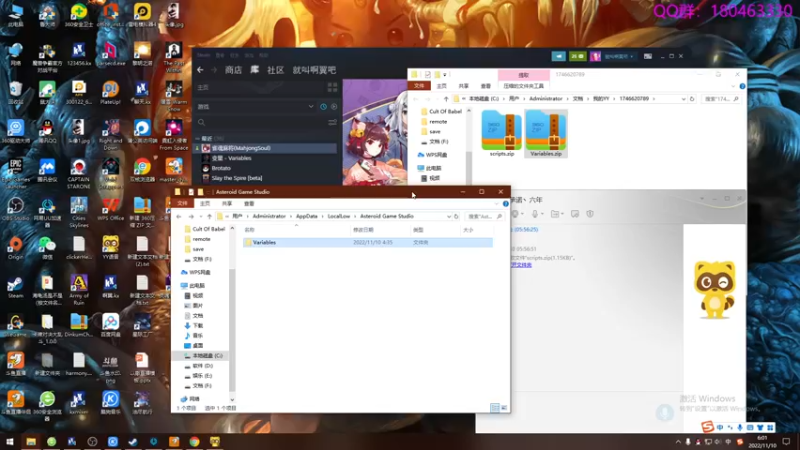Click the search box in the 1746620789 window
This screenshot has height=450, width=800.
click(720, 99)
